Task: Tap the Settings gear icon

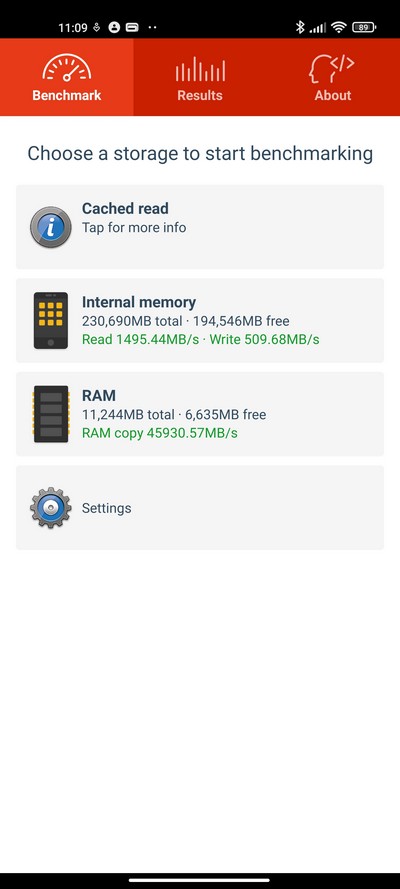Action: 51,507
